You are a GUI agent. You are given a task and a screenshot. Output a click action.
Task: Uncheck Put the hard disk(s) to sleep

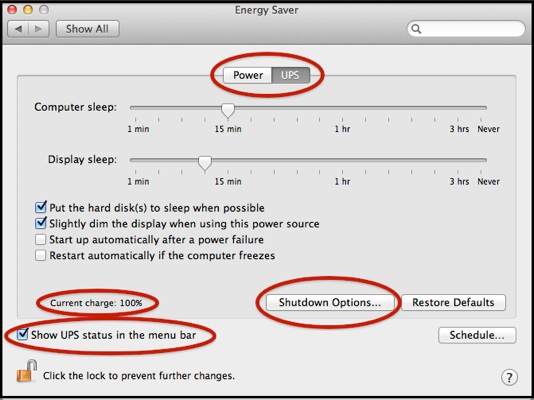[41, 207]
